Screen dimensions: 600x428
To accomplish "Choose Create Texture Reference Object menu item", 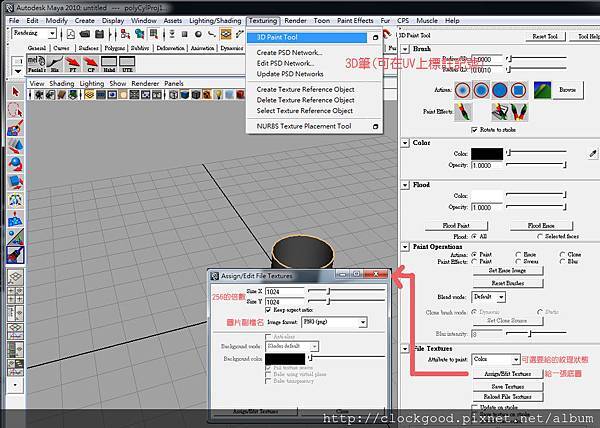I will pos(305,89).
